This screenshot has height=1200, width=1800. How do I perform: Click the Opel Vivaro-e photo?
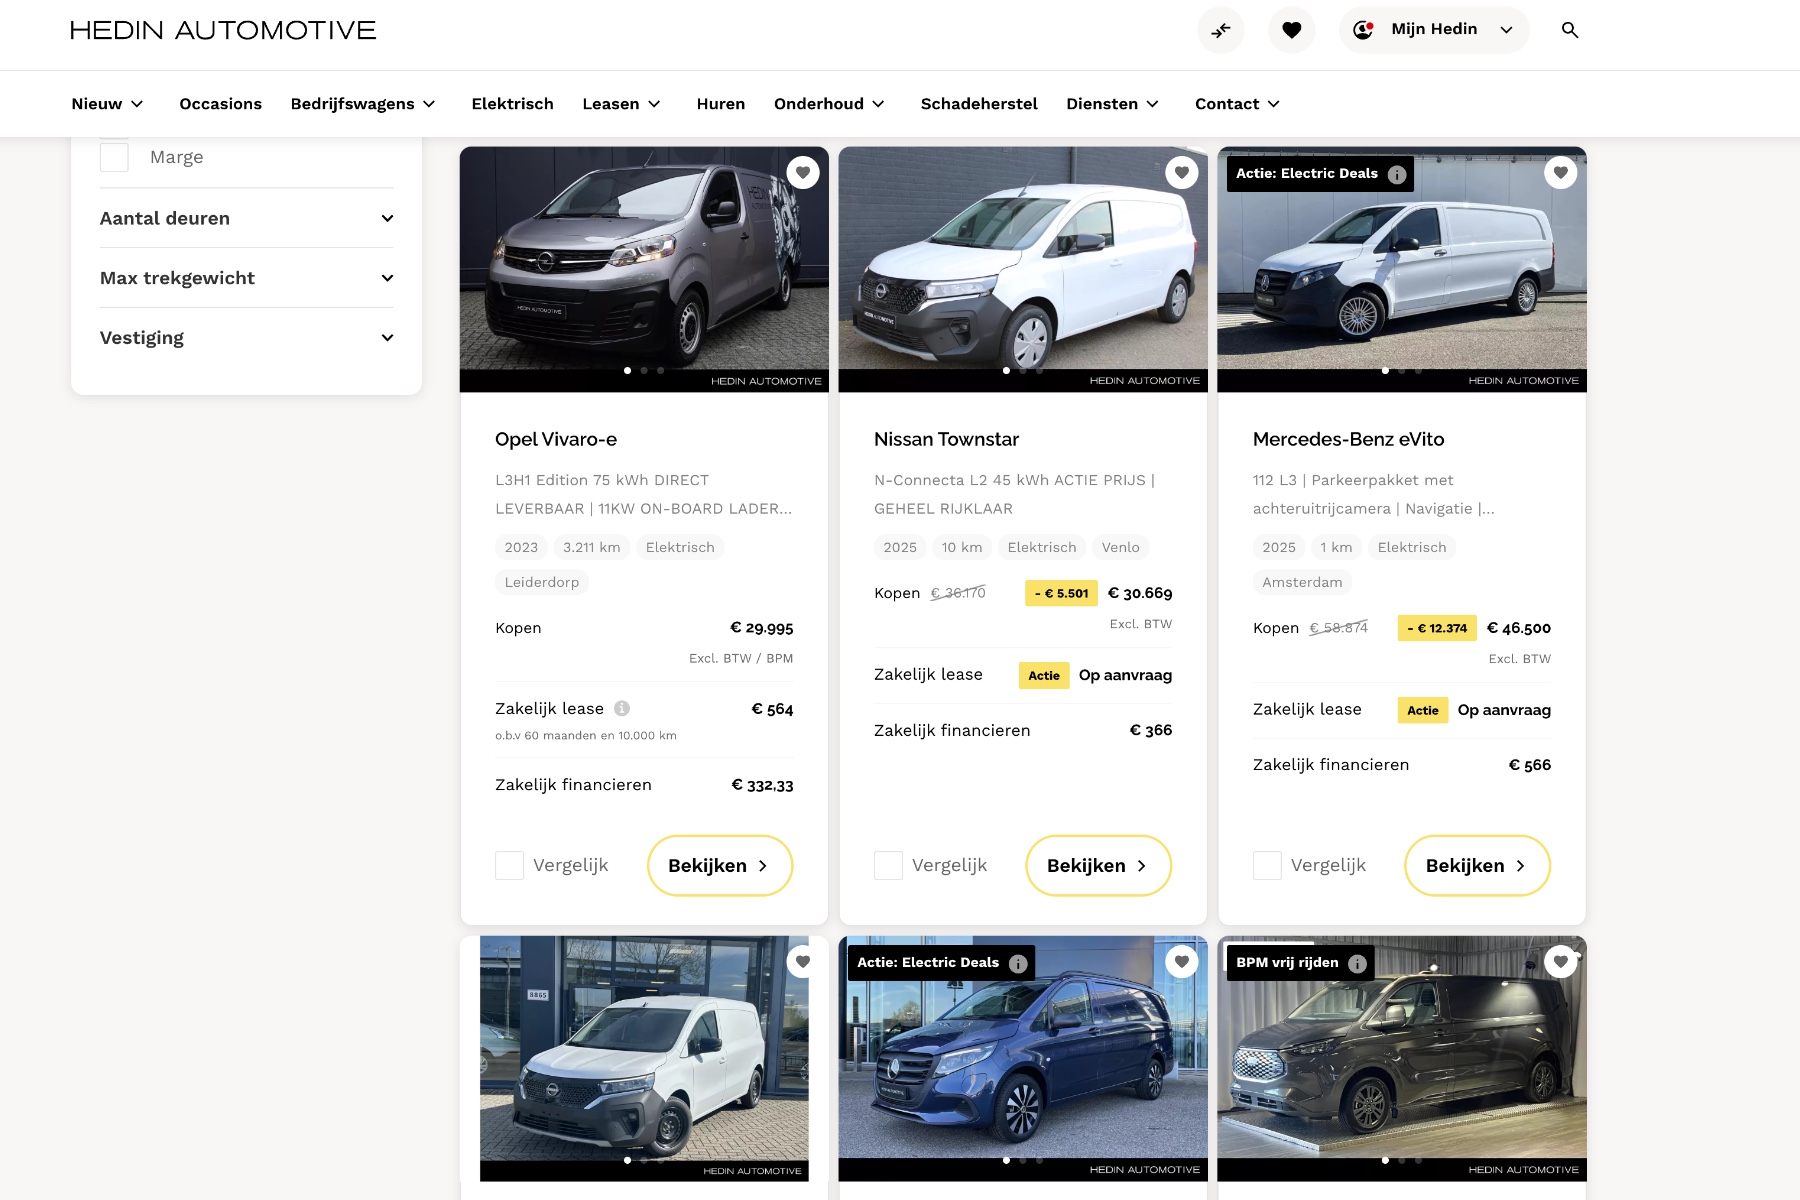coord(644,269)
